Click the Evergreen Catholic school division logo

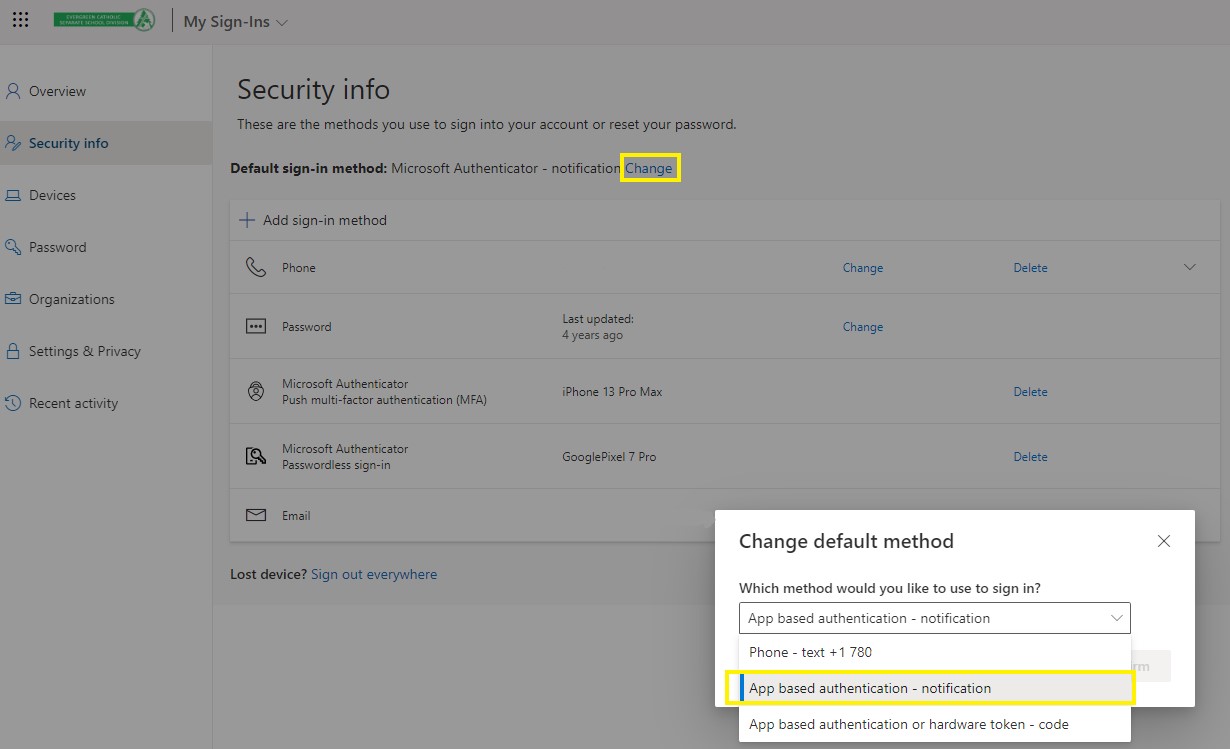105,20
